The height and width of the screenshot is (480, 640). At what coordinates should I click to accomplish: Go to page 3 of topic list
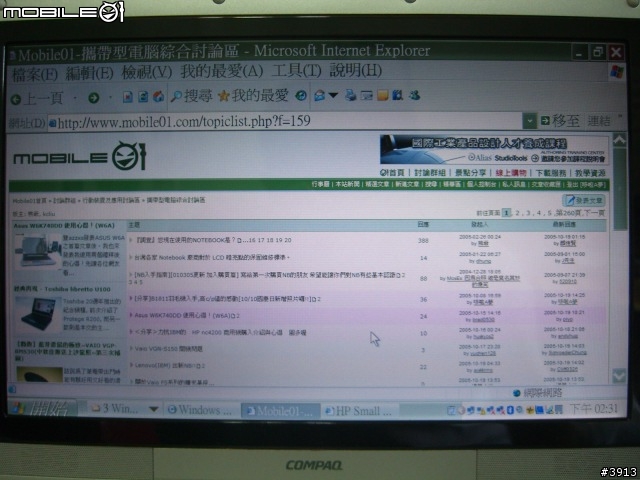pyautogui.click(x=528, y=213)
